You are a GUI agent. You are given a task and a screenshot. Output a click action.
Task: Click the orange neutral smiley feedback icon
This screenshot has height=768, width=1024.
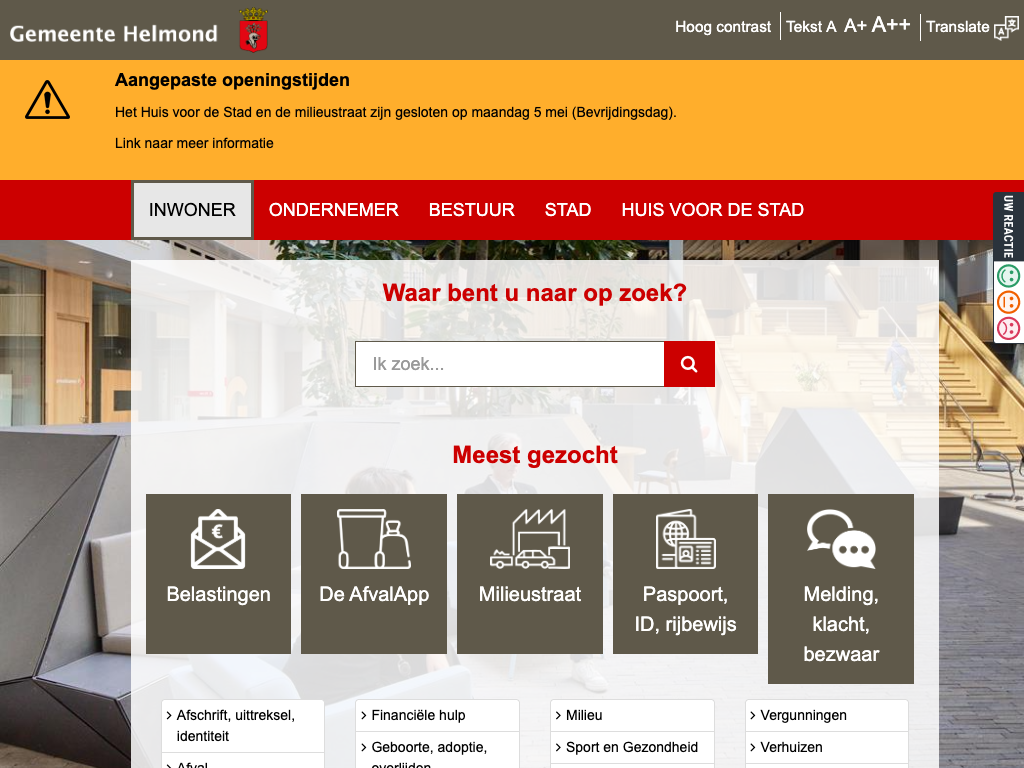click(1008, 302)
